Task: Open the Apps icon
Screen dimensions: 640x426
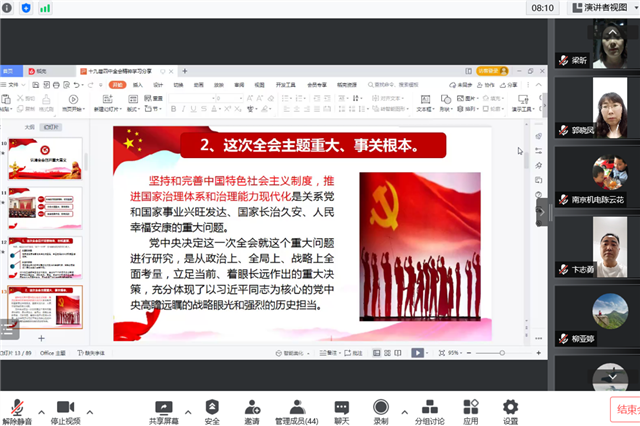Action: [471, 406]
